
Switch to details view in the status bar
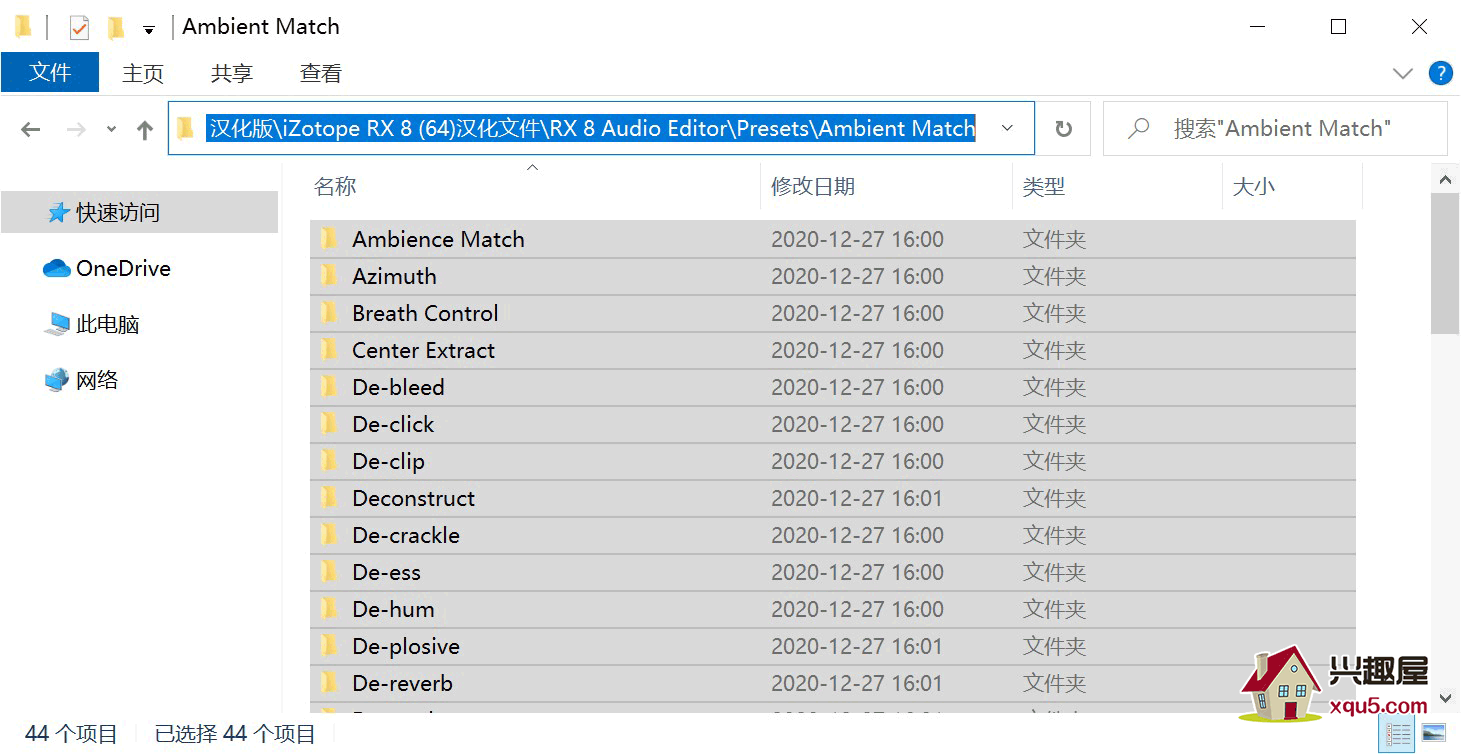[1398, 735]
